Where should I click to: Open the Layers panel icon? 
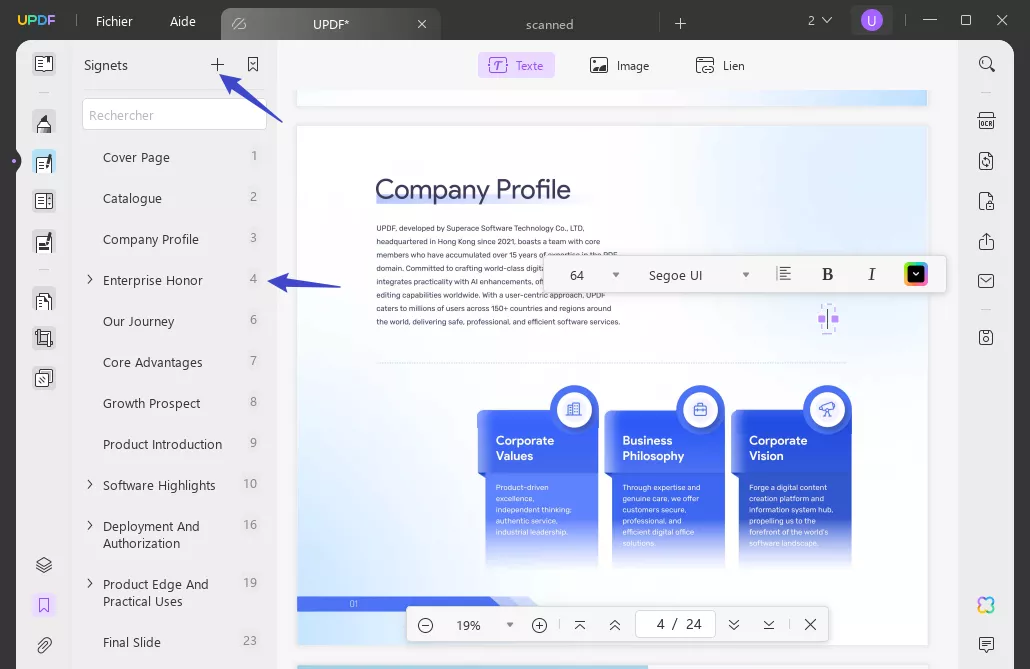click(44, 565)
